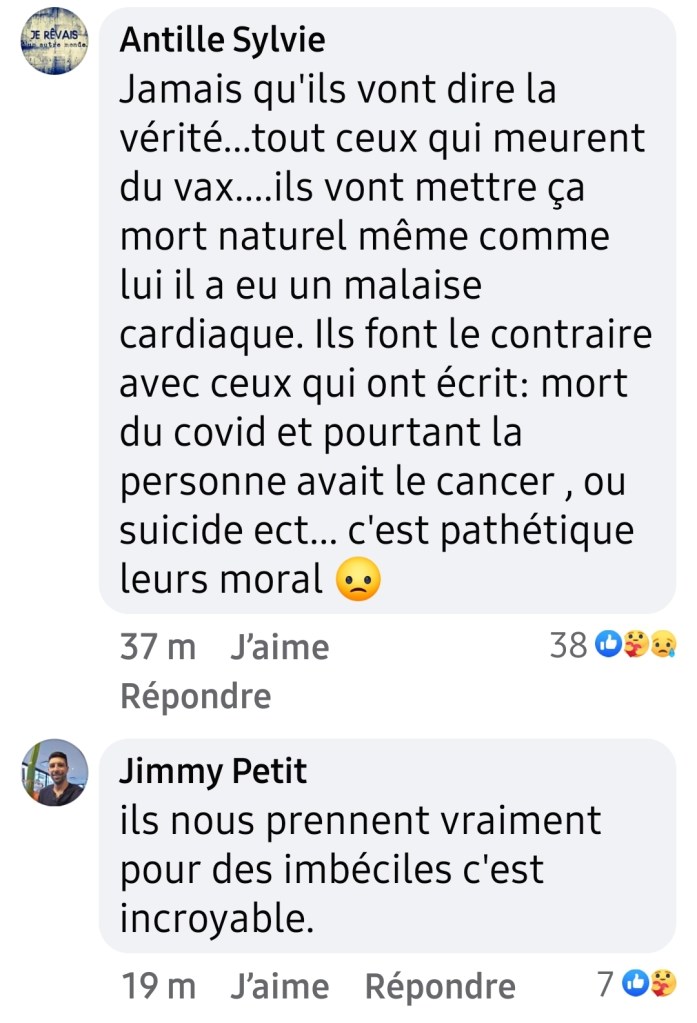Reply to Jimmy Petit's comment with Répondre

point(441,986)
